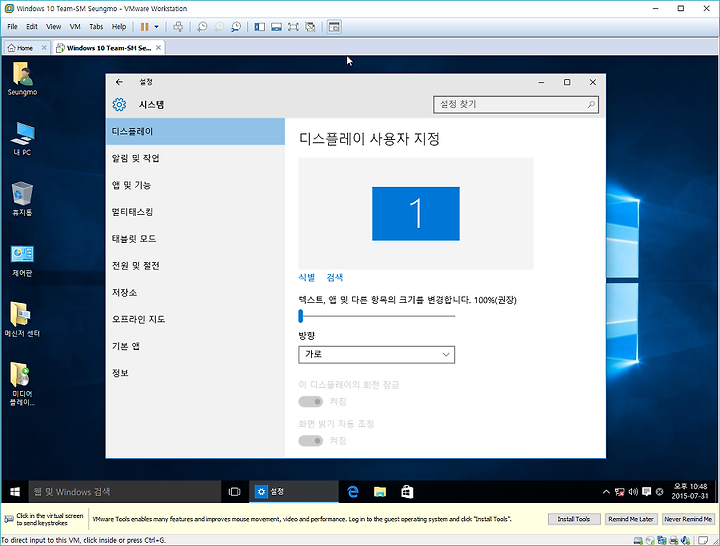This screenshot has height=546, width=720.
Task: Select 태블릿 모드 in the sidebar
Action: pos(195,239)
